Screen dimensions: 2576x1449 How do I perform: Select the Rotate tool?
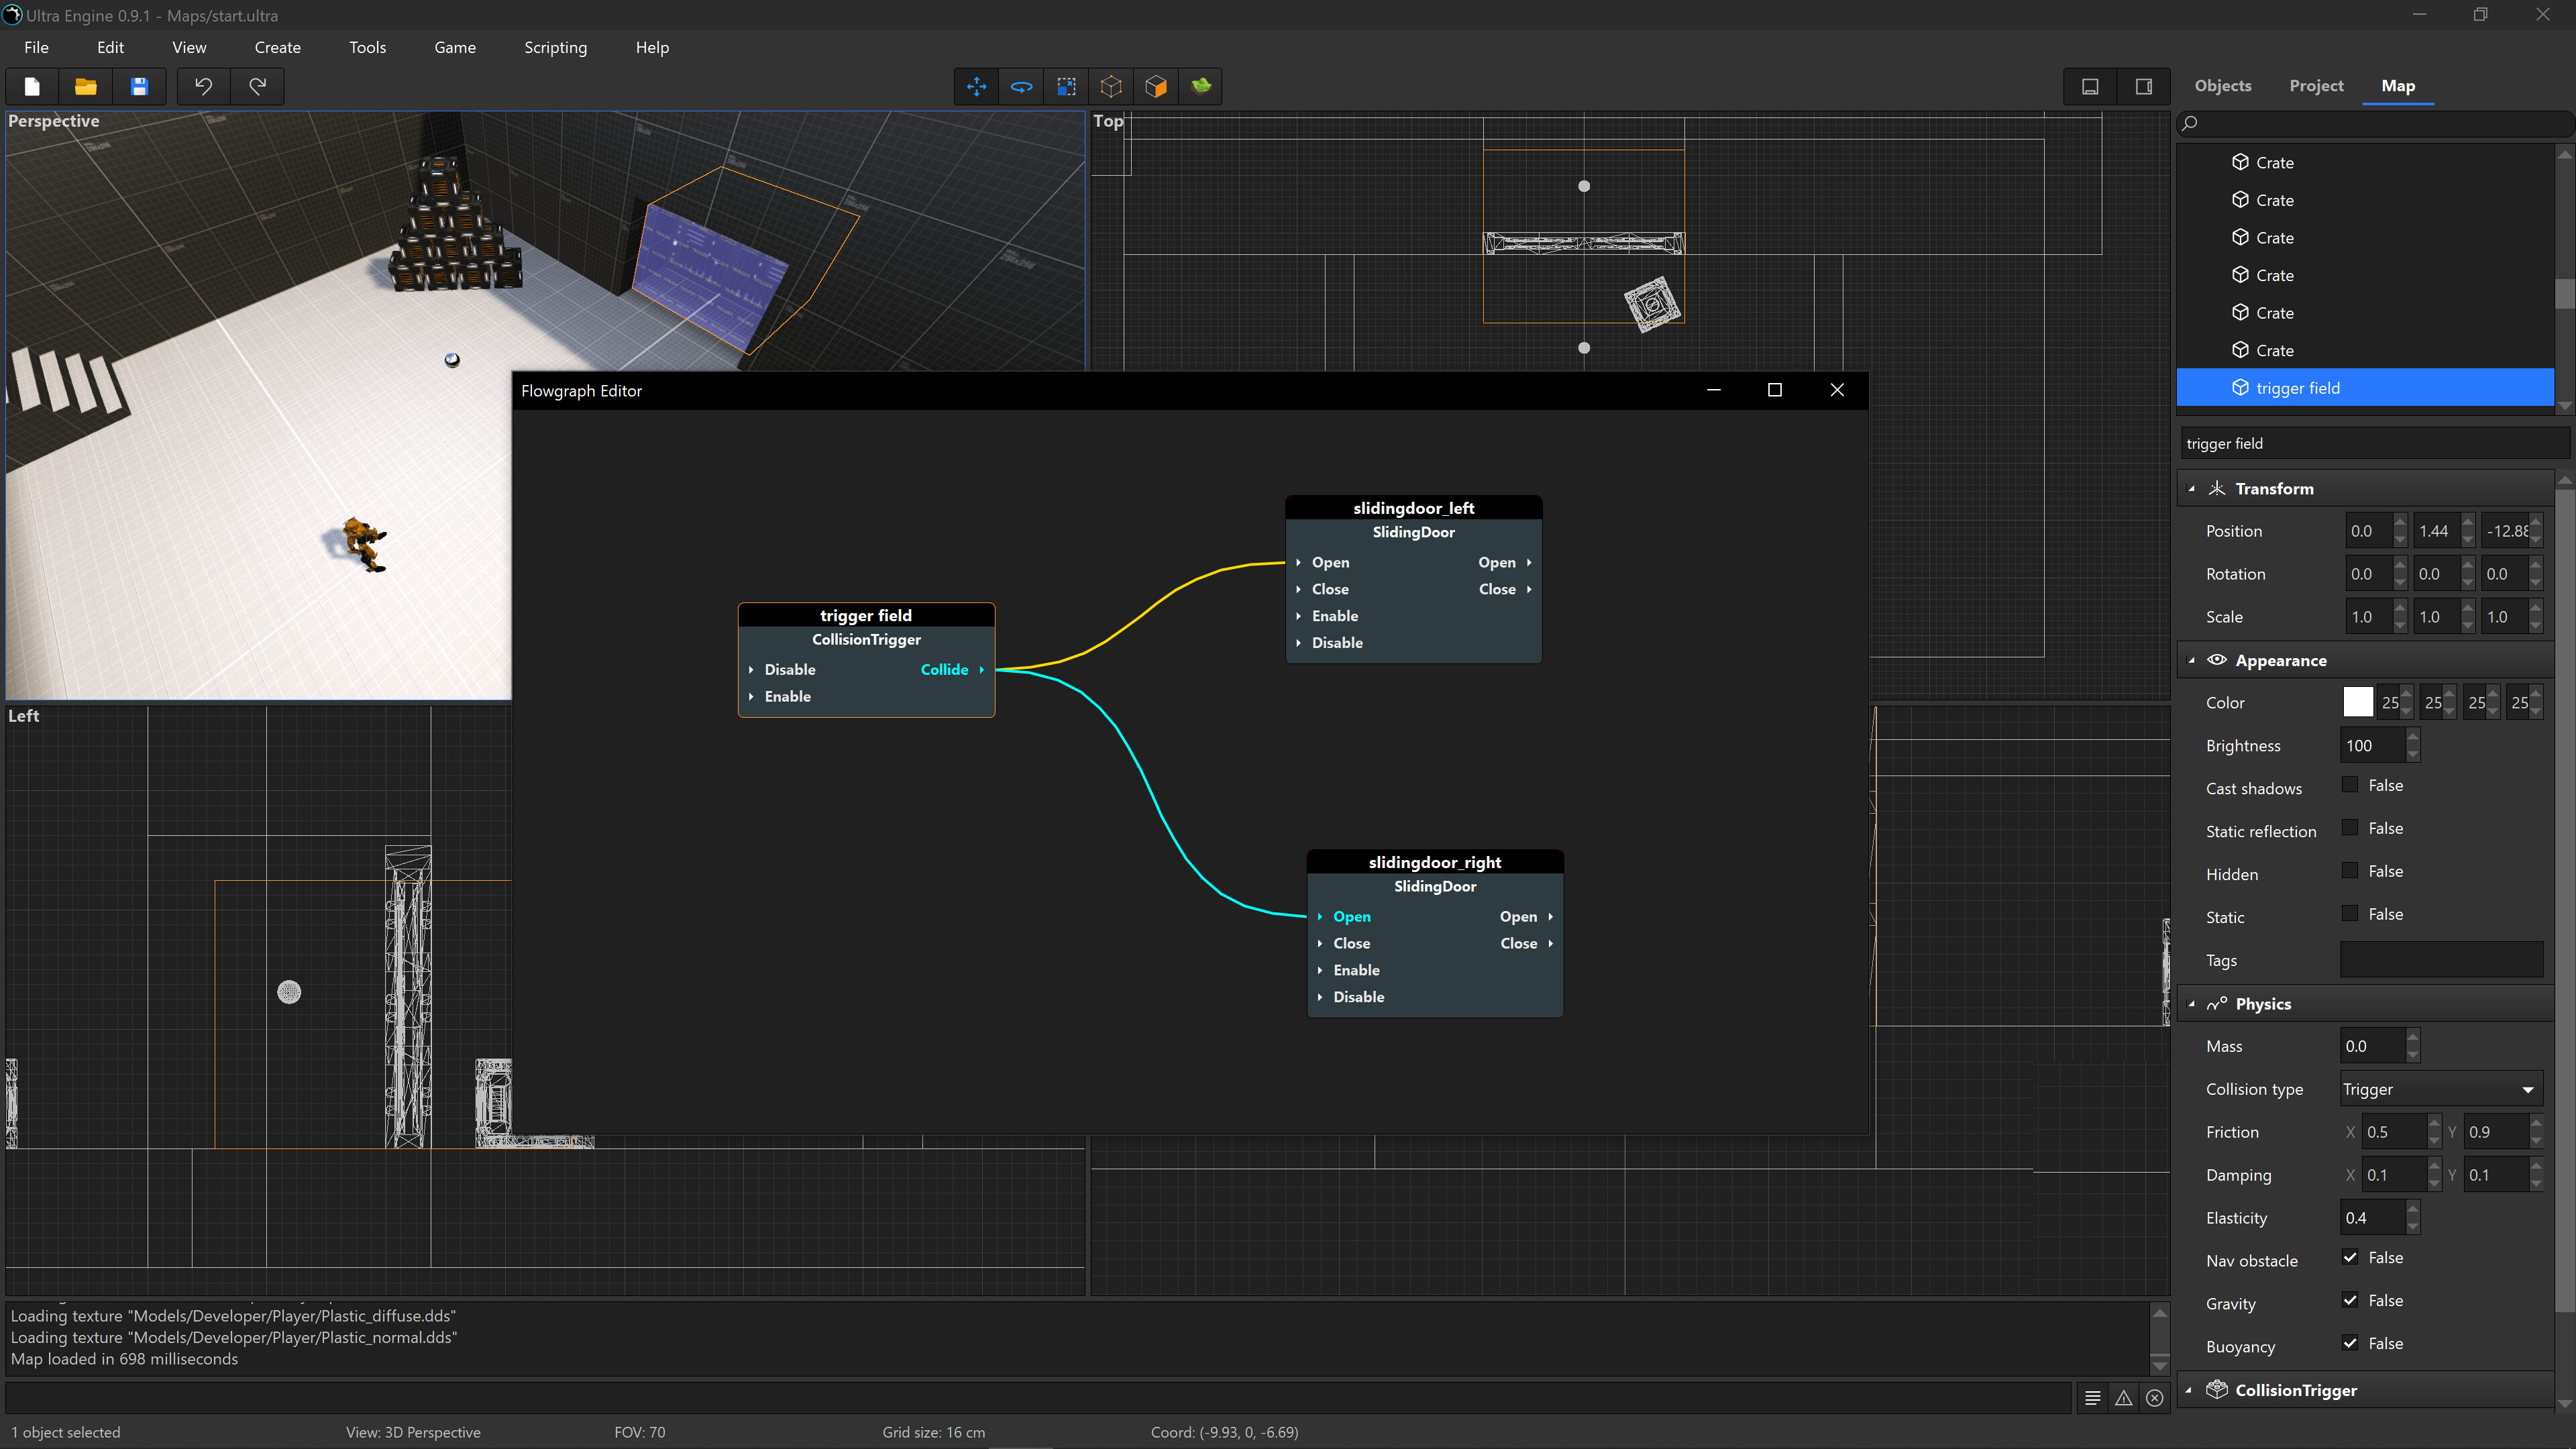coord(1021,87)
